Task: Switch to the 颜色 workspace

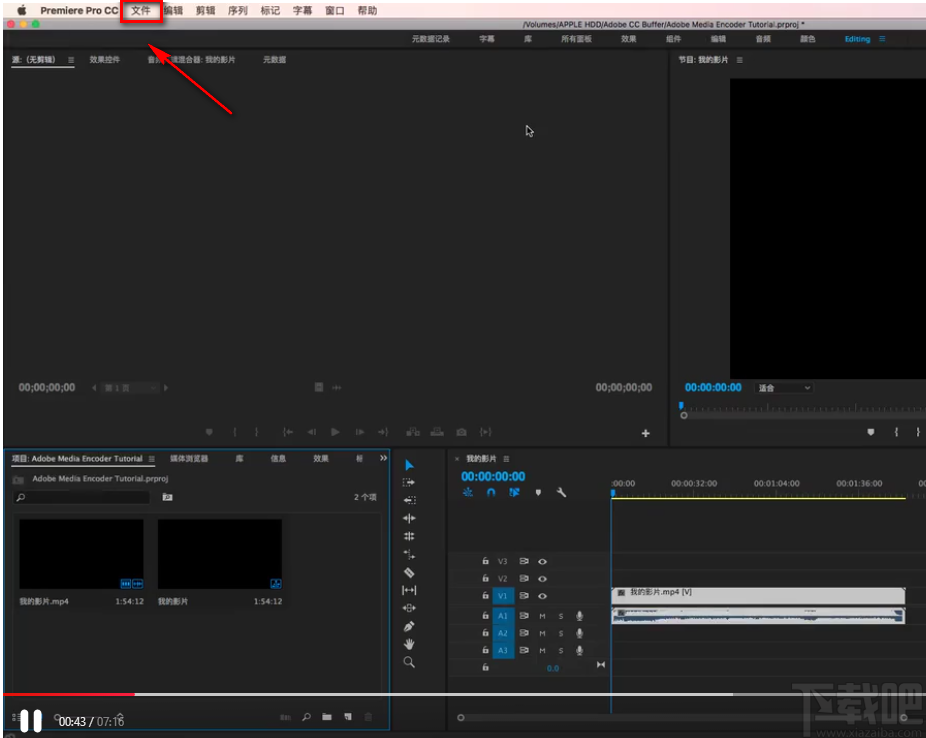Action: 807,39
